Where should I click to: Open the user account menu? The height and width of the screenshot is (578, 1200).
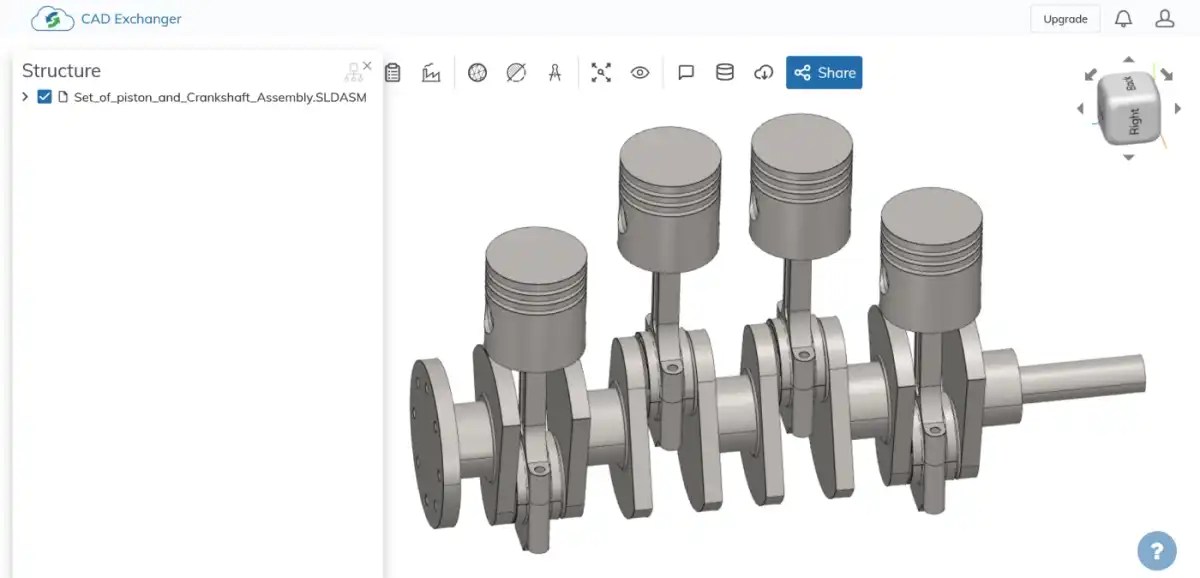point(1164,17)
